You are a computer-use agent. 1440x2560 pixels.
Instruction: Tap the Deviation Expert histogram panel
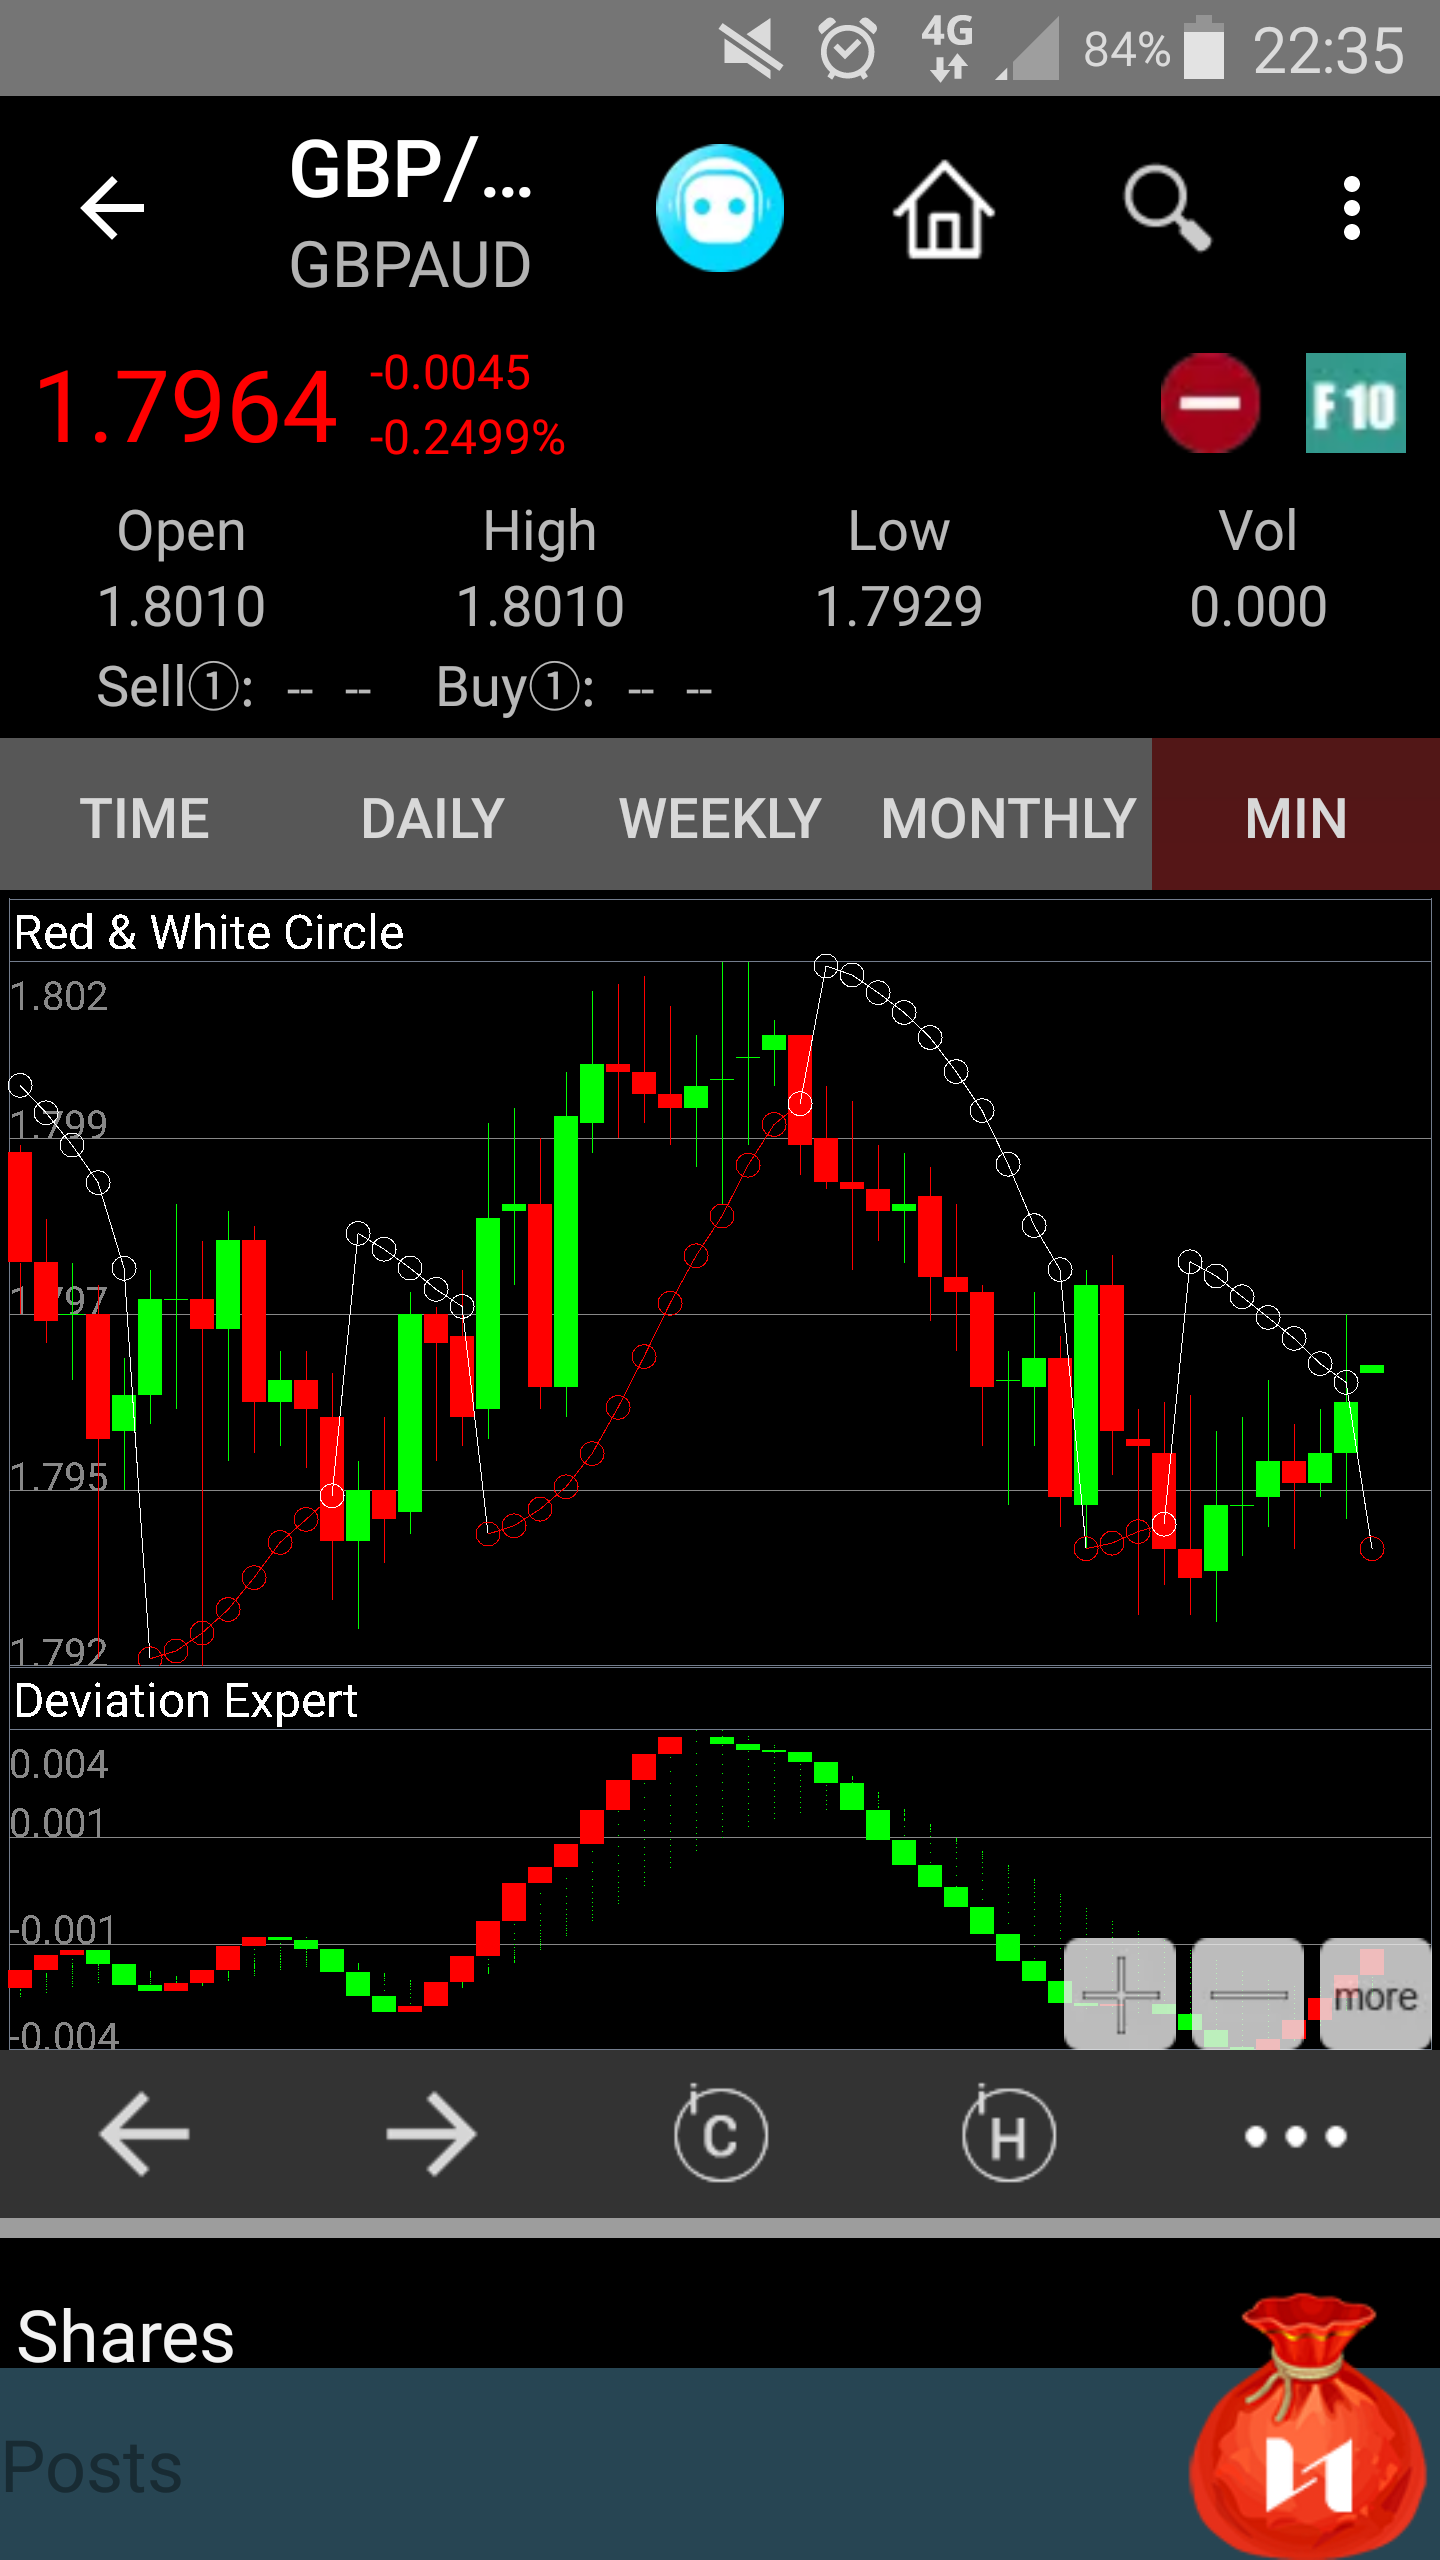(720, 1888)
